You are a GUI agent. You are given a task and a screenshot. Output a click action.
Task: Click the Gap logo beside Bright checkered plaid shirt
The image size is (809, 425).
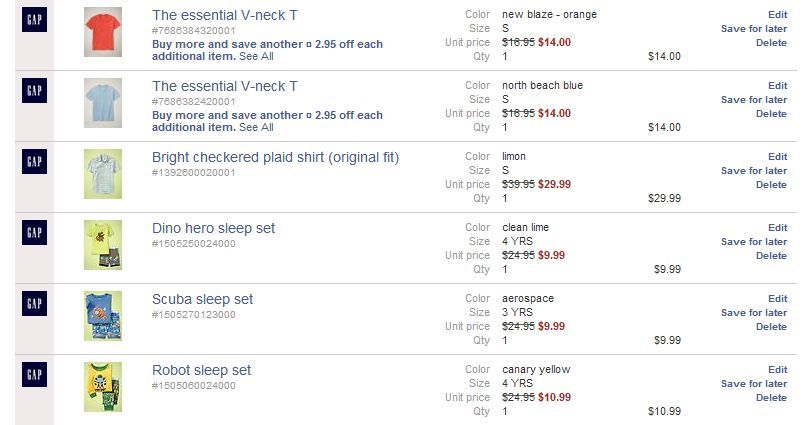[x=34, y=162]
